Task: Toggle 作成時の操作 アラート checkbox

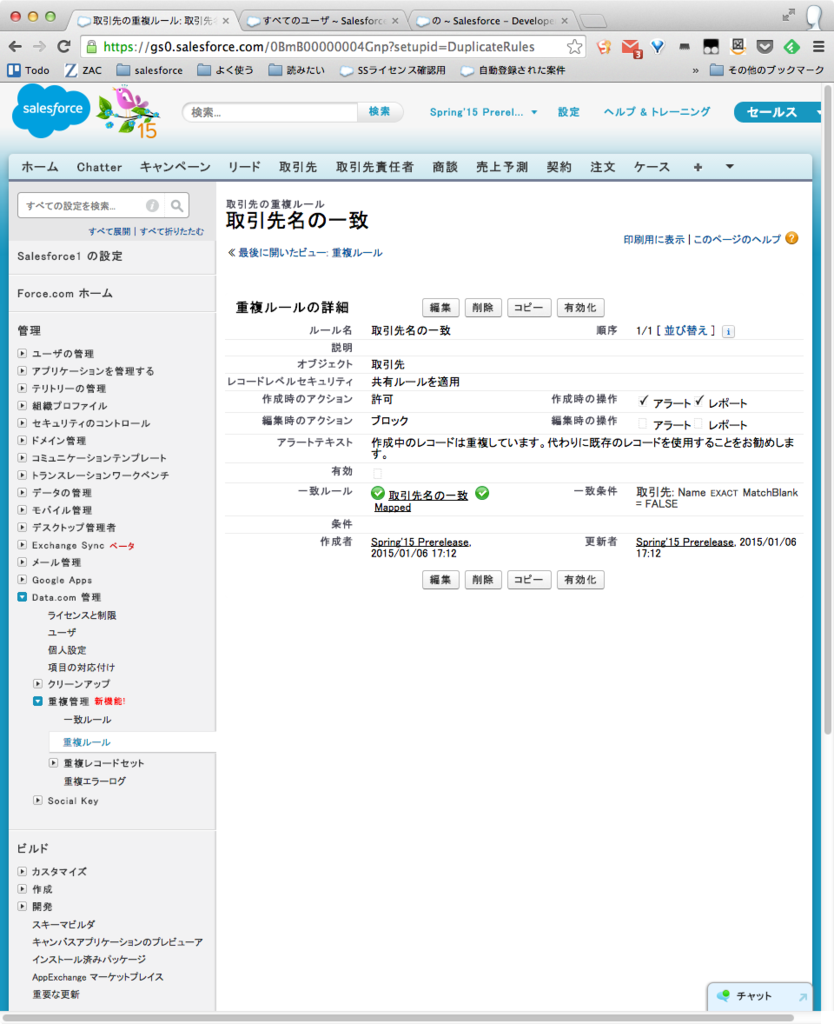Action: tap(643, 401)
